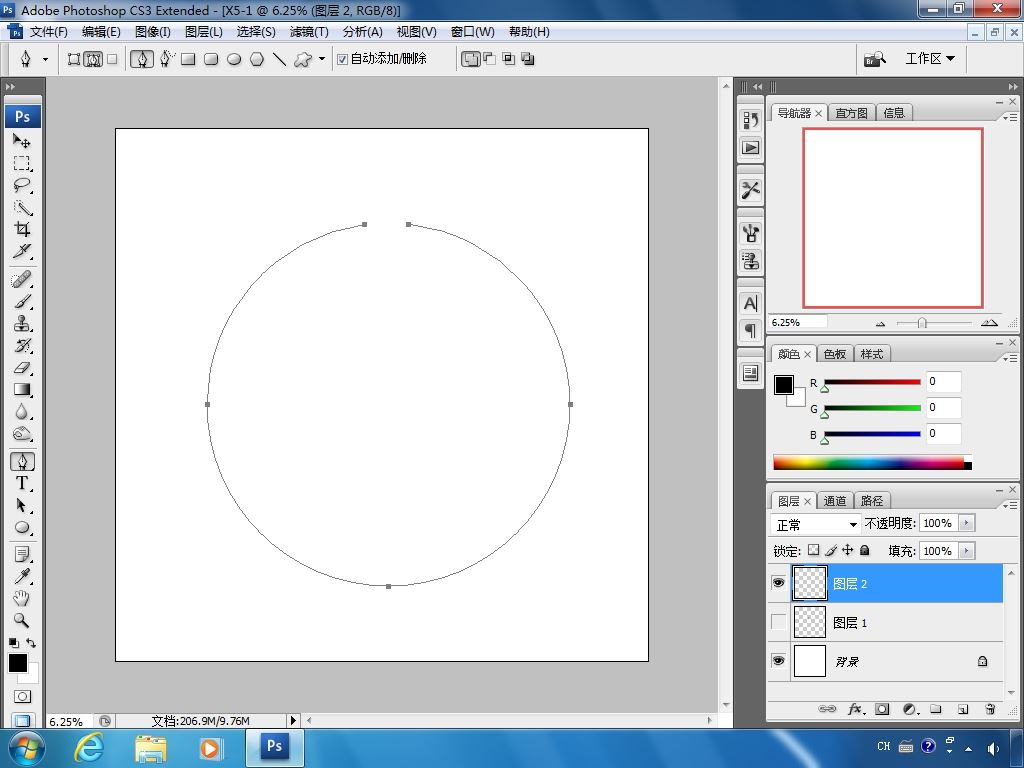This screenshot has width=1024, height=768.
Task: Switch to the 通道 tab
Action: click(x=835, y=501)
